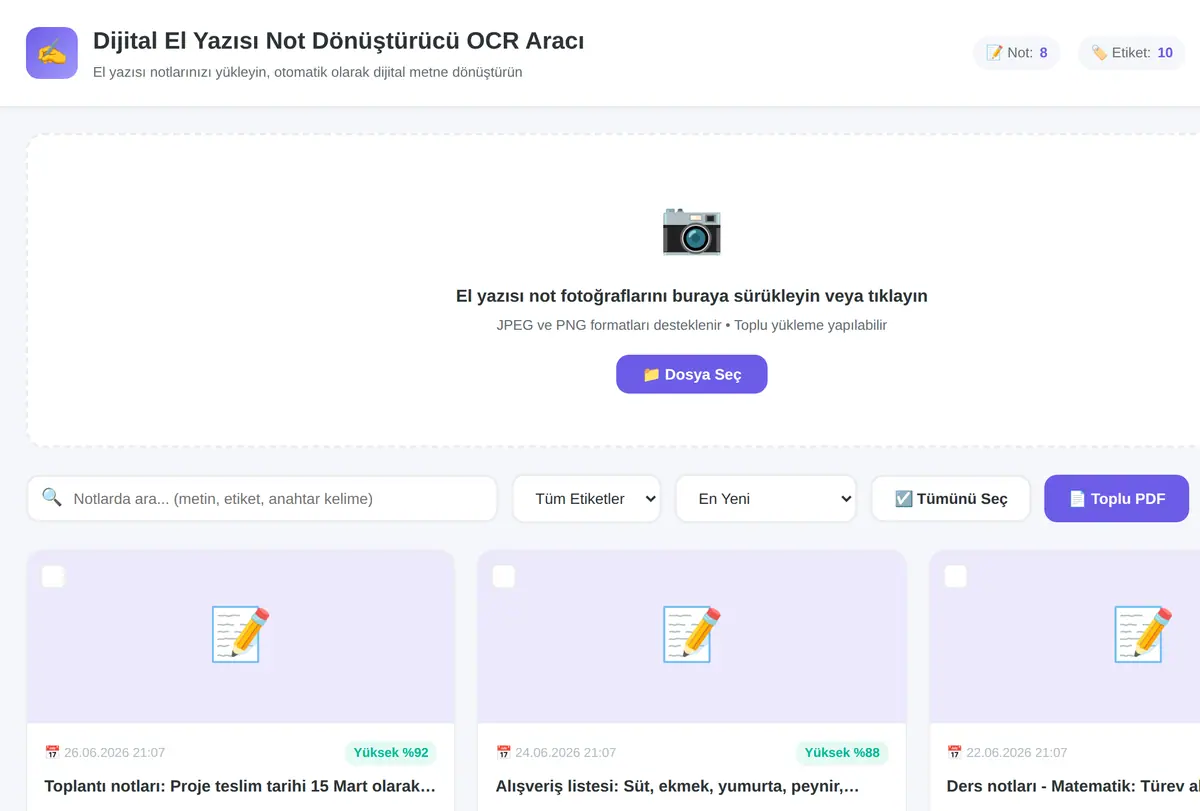Select the Toplantı notları card checkbox
This screenshot has height=811, width=1200.
point(53,576)
